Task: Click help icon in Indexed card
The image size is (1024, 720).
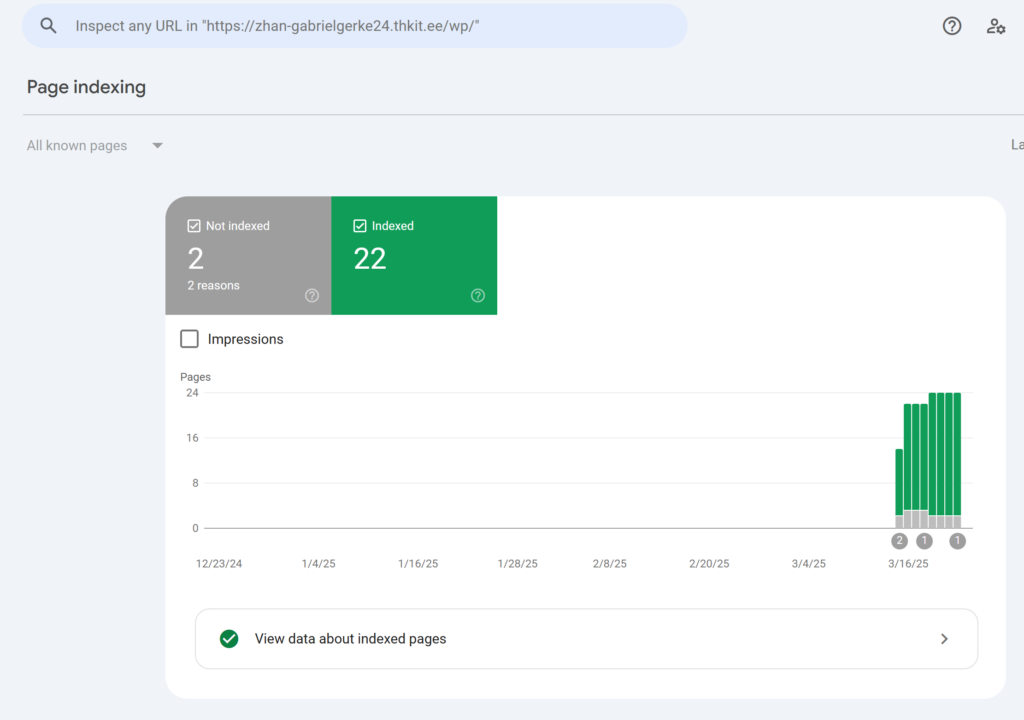Action: (478, 295)
